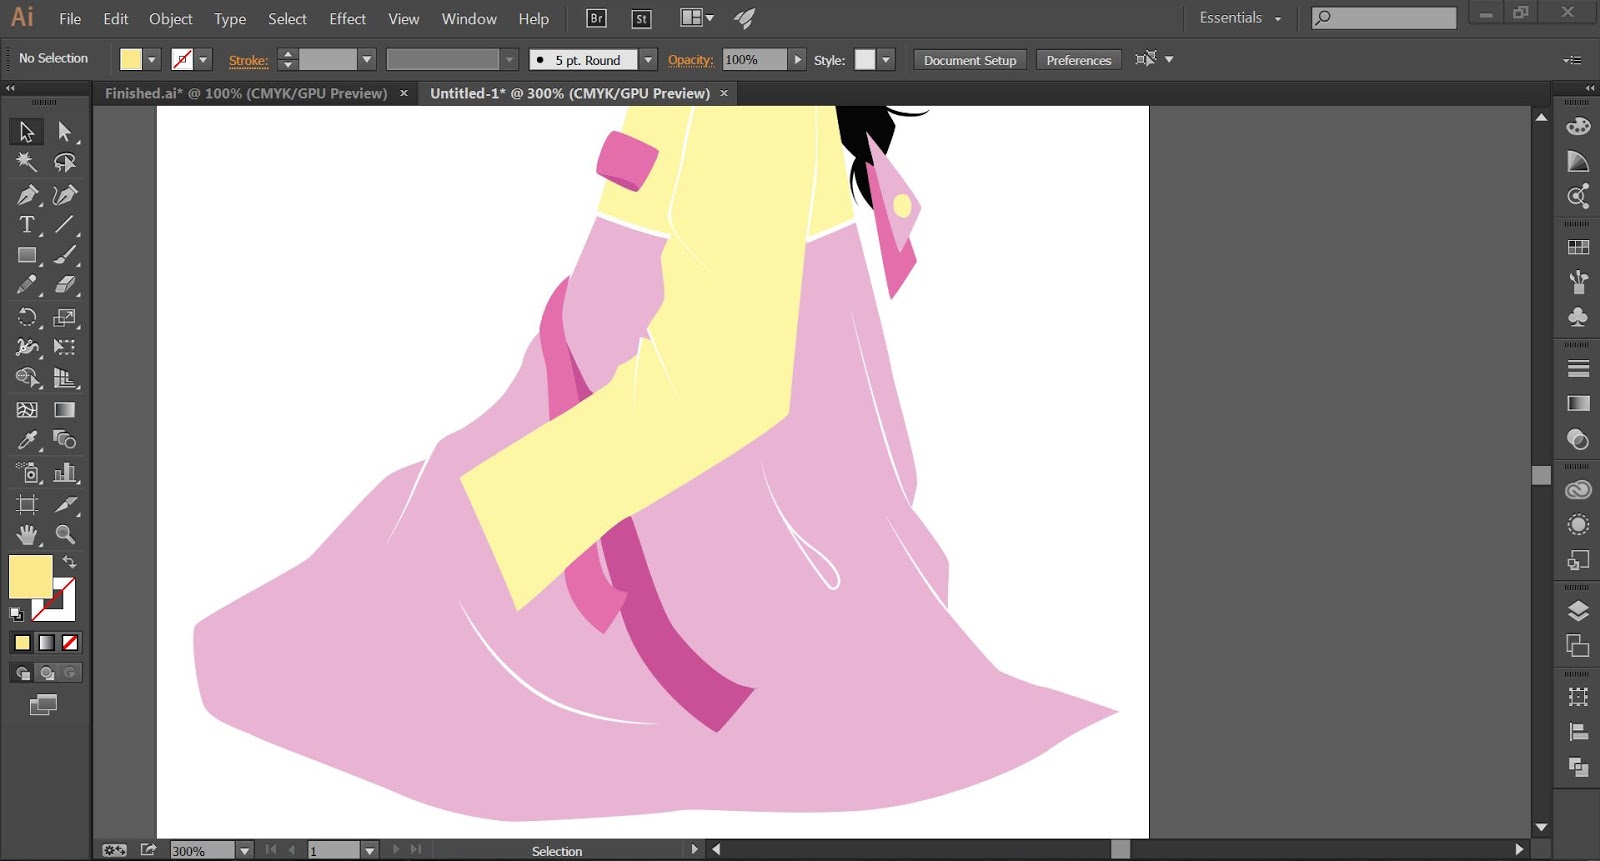Click the Document Setup button

[x=969, y=60]
